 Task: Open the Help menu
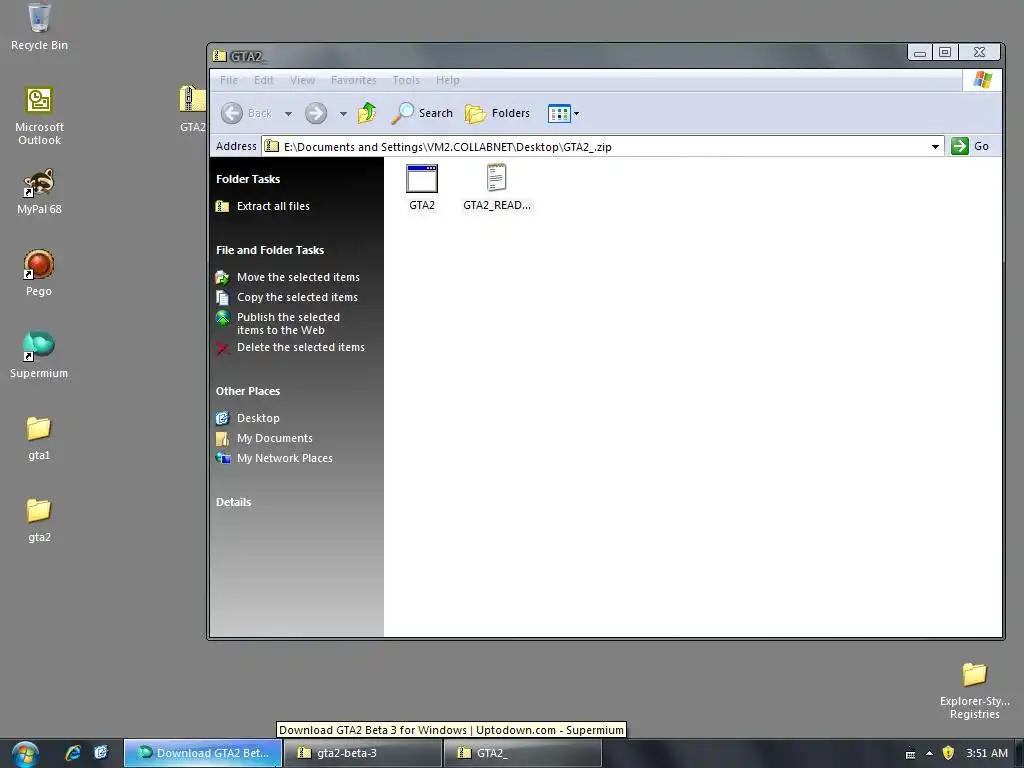447,80
